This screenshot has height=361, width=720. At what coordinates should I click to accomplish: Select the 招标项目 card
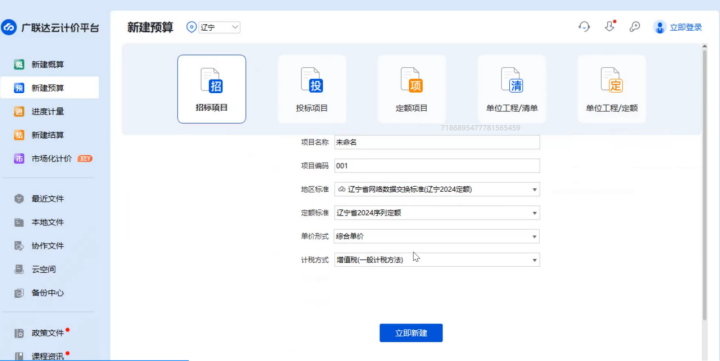tap(212, 89)
